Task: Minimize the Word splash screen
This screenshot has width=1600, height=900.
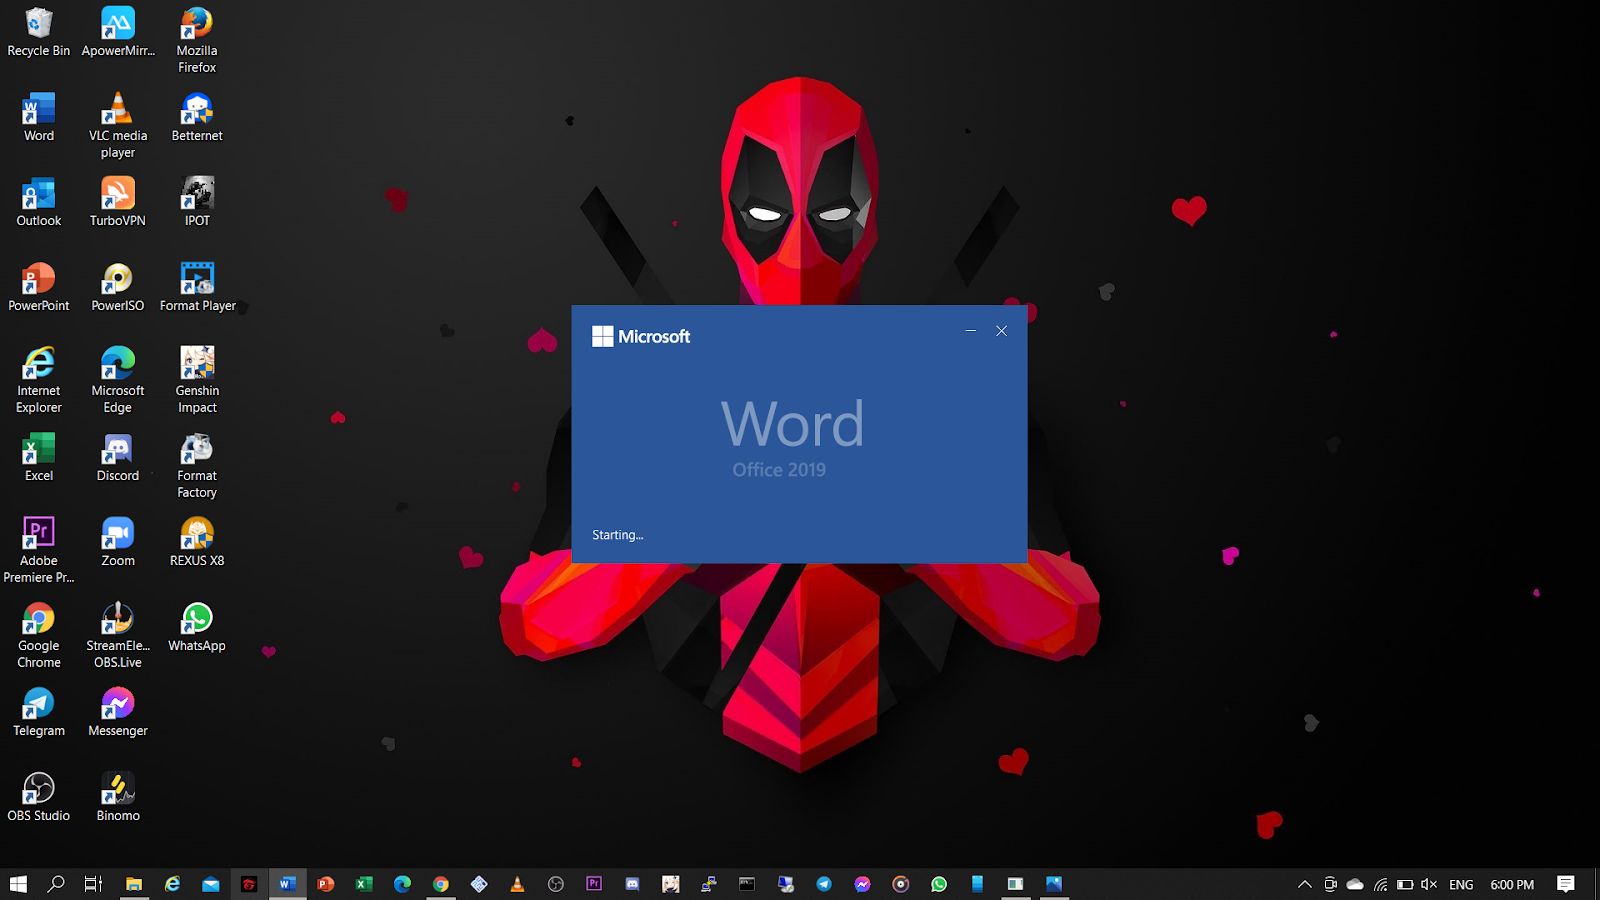Action: coord(970,331)
